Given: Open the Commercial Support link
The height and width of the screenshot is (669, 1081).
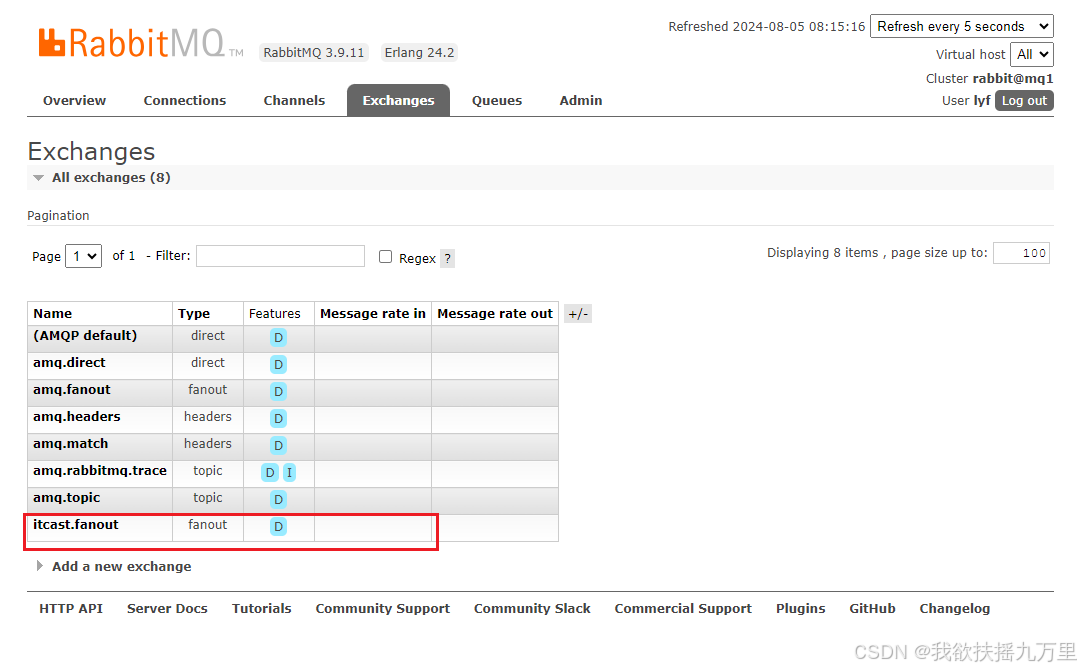Looking at the screenshot, I should (x=683, y=609).
